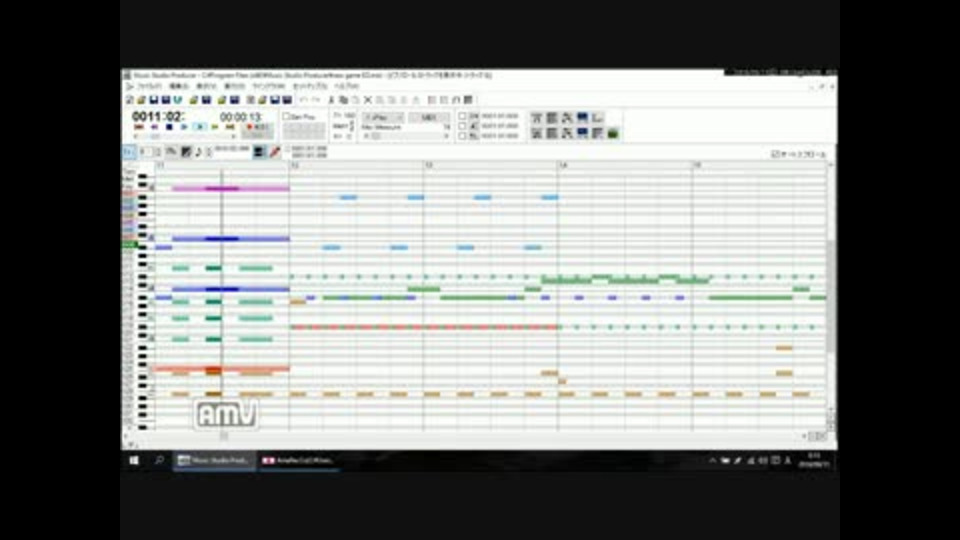This screenshot has width=960, height=540.
Task: Click the first blue floppy Save icon
Action: point(154,100)
